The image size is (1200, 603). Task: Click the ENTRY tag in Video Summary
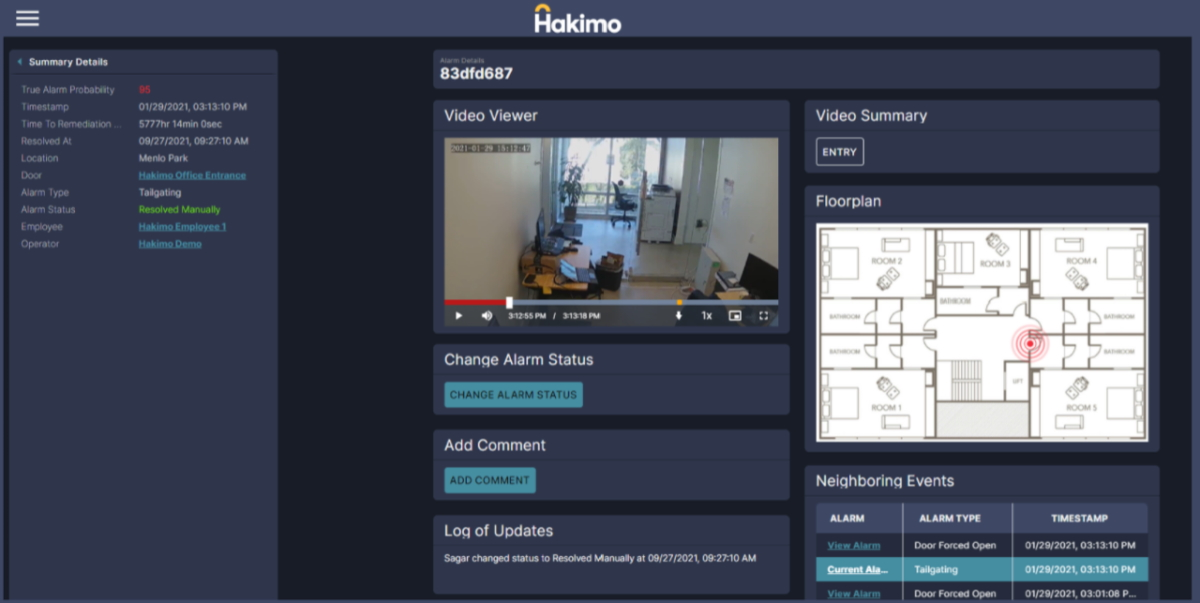tap(839, 152)
